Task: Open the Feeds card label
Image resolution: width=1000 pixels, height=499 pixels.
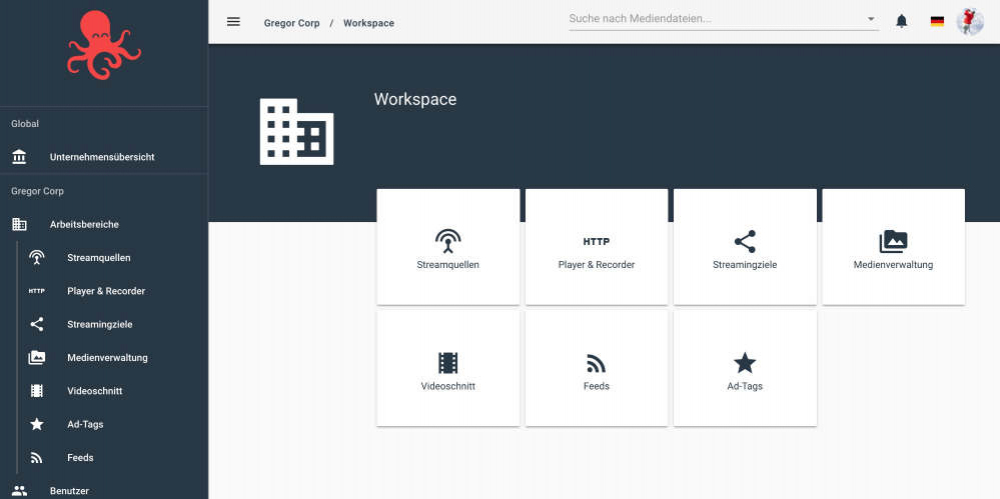Action: [596, 386]
